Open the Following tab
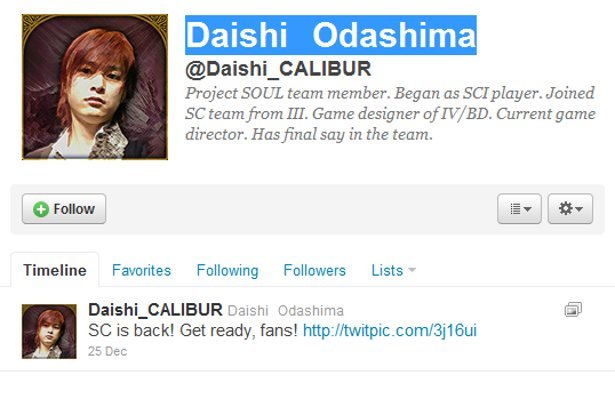The width and height of the screenshot is (615, 400). pos(227,270)
